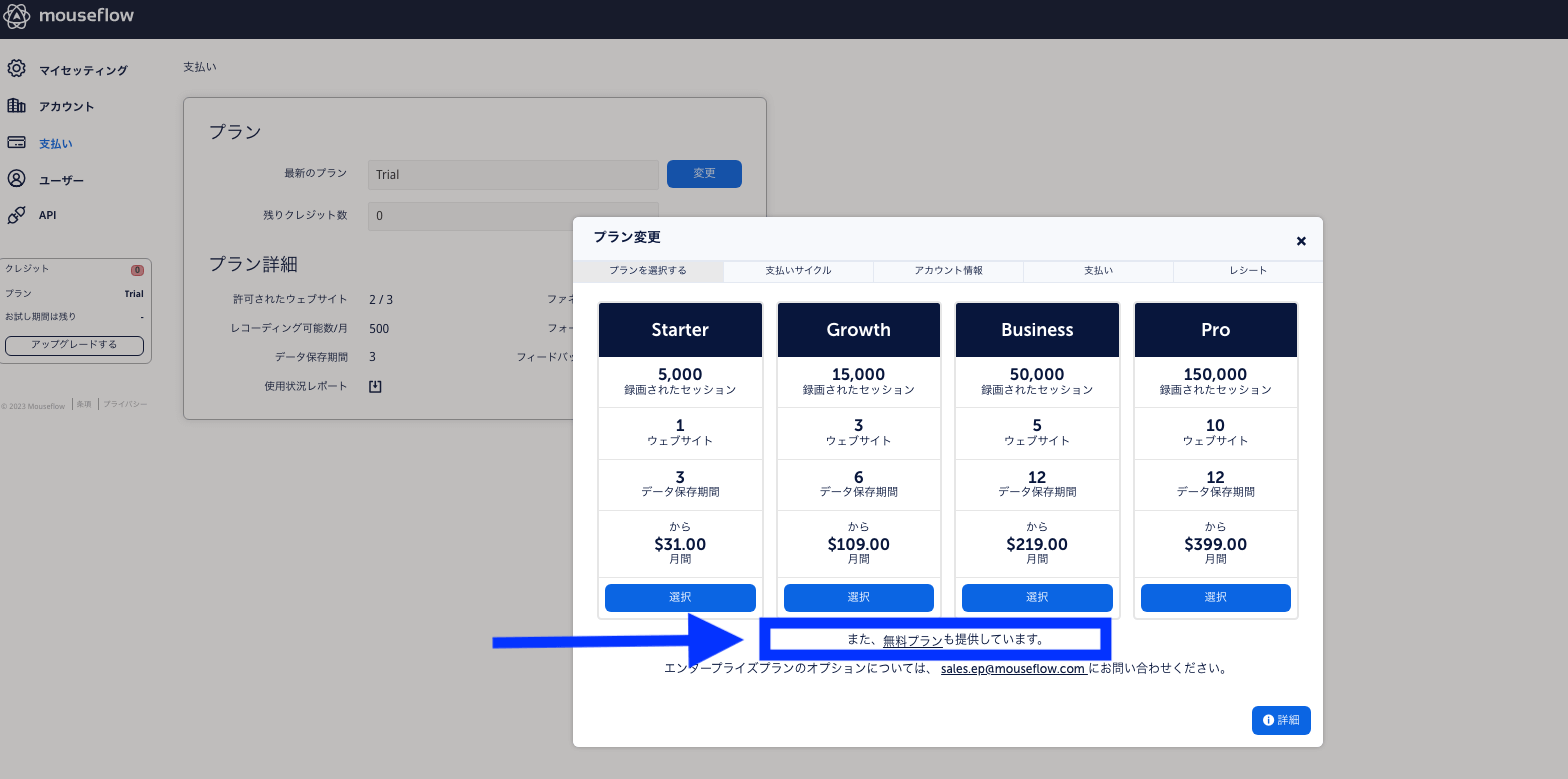Click the ユーザー person icon
The height and width of the screenshot is (779, 1568).
coord(16,179)
